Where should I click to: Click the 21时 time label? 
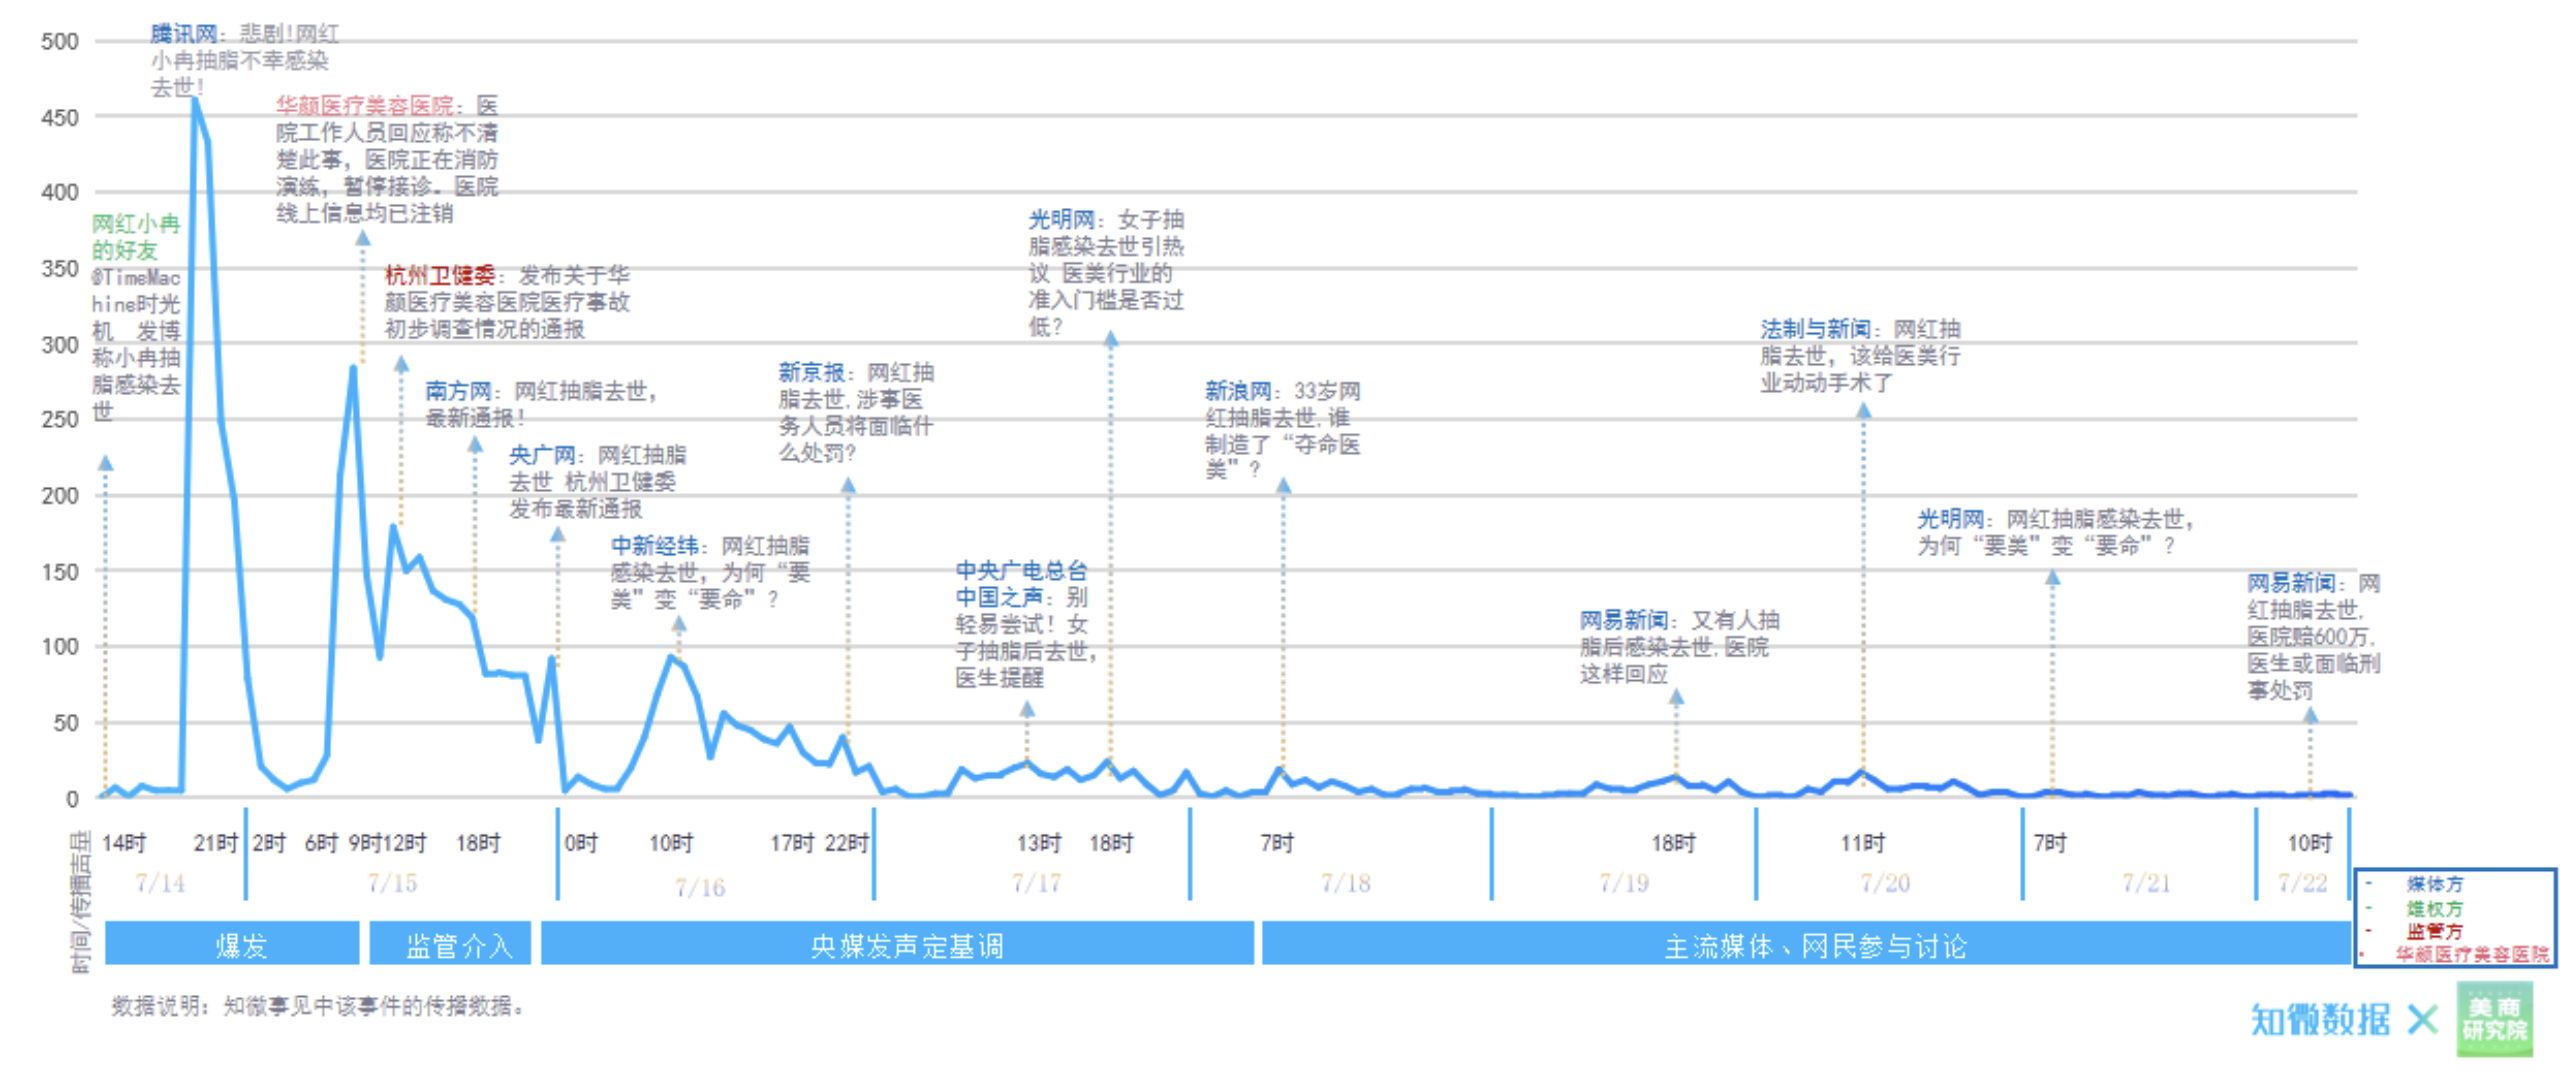(215, 843)
